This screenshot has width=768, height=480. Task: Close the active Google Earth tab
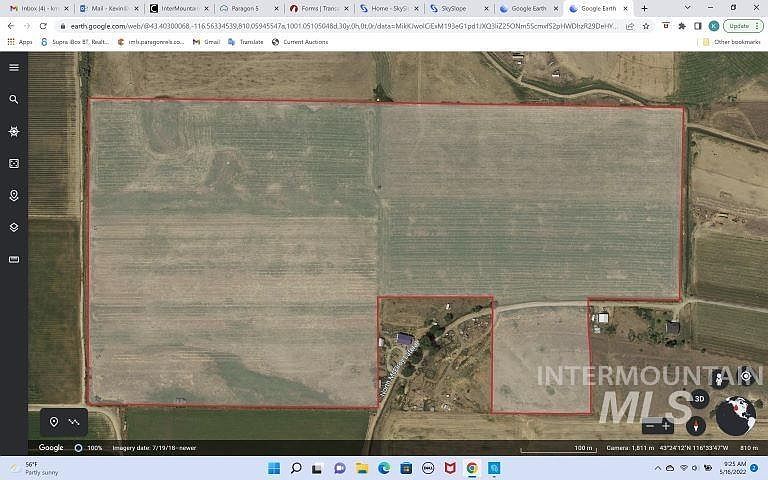pyautogui.click(x=625, y=8)
